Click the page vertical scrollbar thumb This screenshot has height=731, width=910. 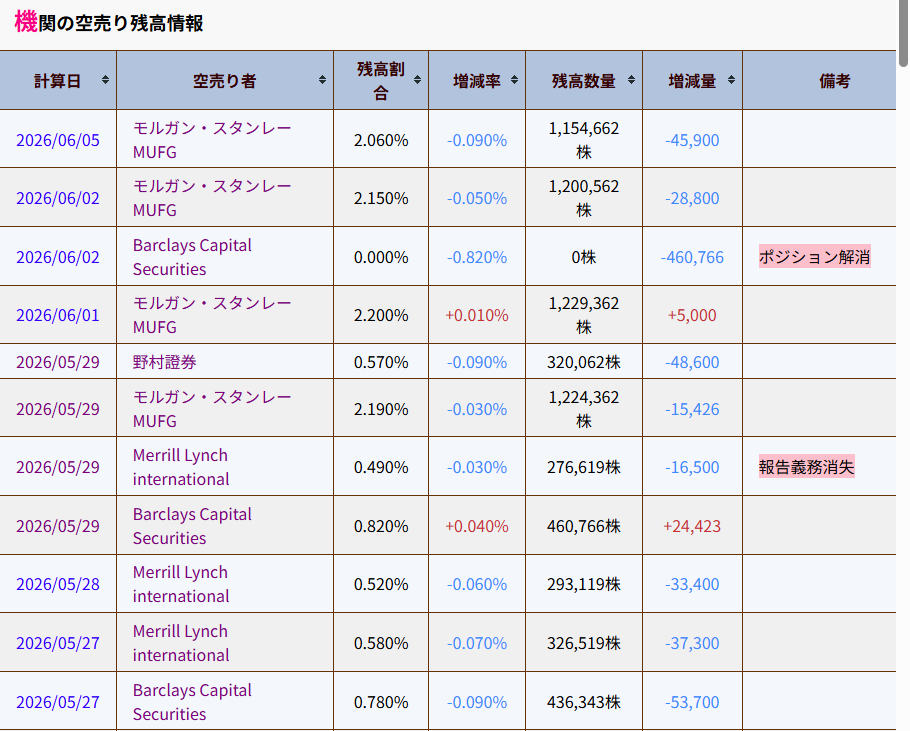click(903, 32)
